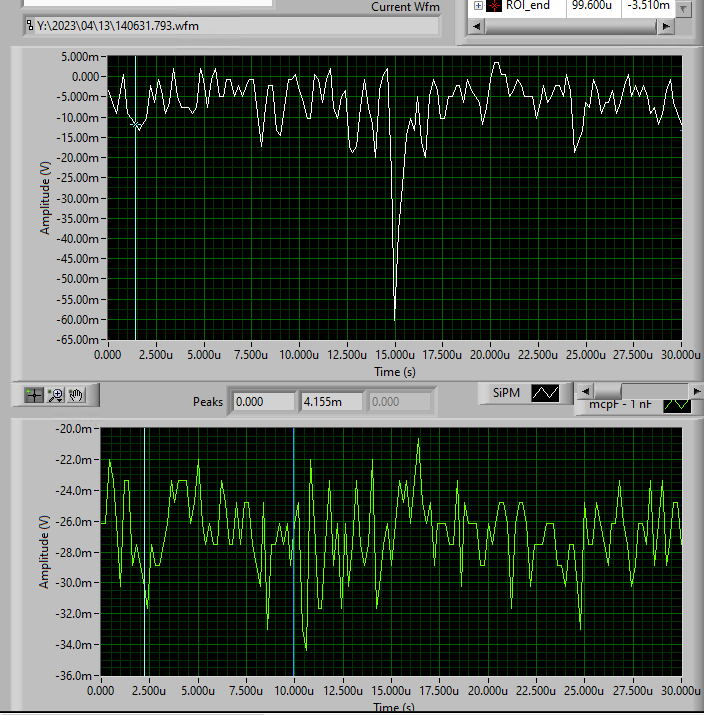Image resolution: width=704 pixels, height=715 pixels.
Task: Open the SiPM plot style icon
Action: [x=545, y=393]
